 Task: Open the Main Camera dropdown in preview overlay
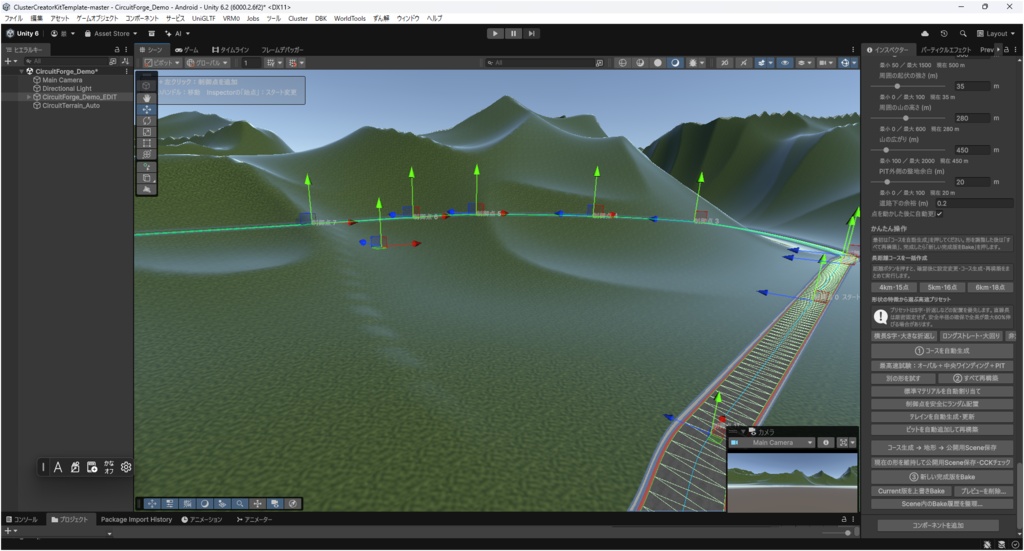pyautogui.click(x=771, y=443)
